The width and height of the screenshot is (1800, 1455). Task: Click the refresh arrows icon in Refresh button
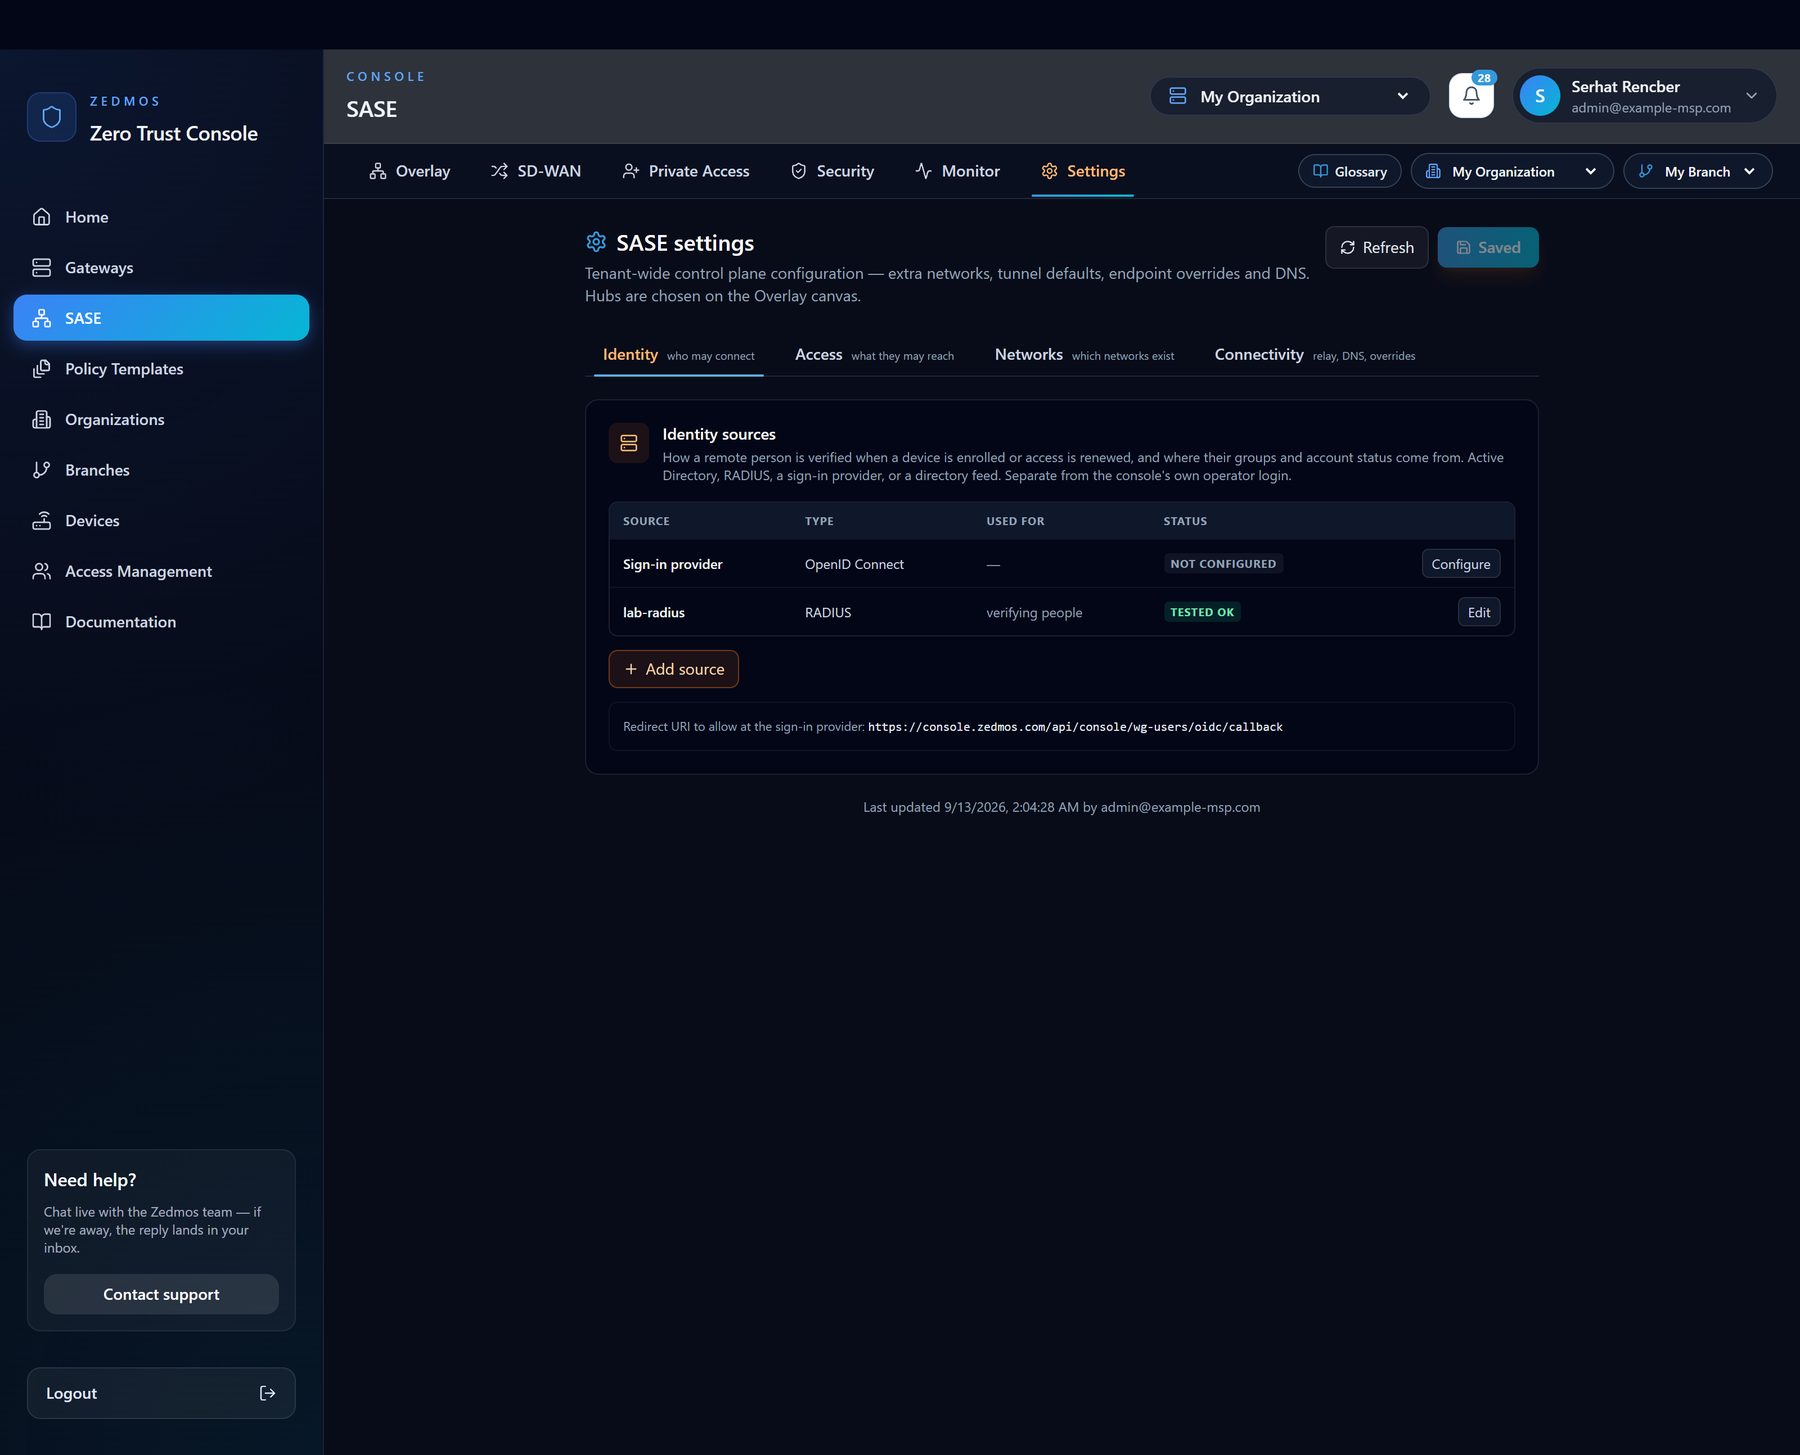1348,247
